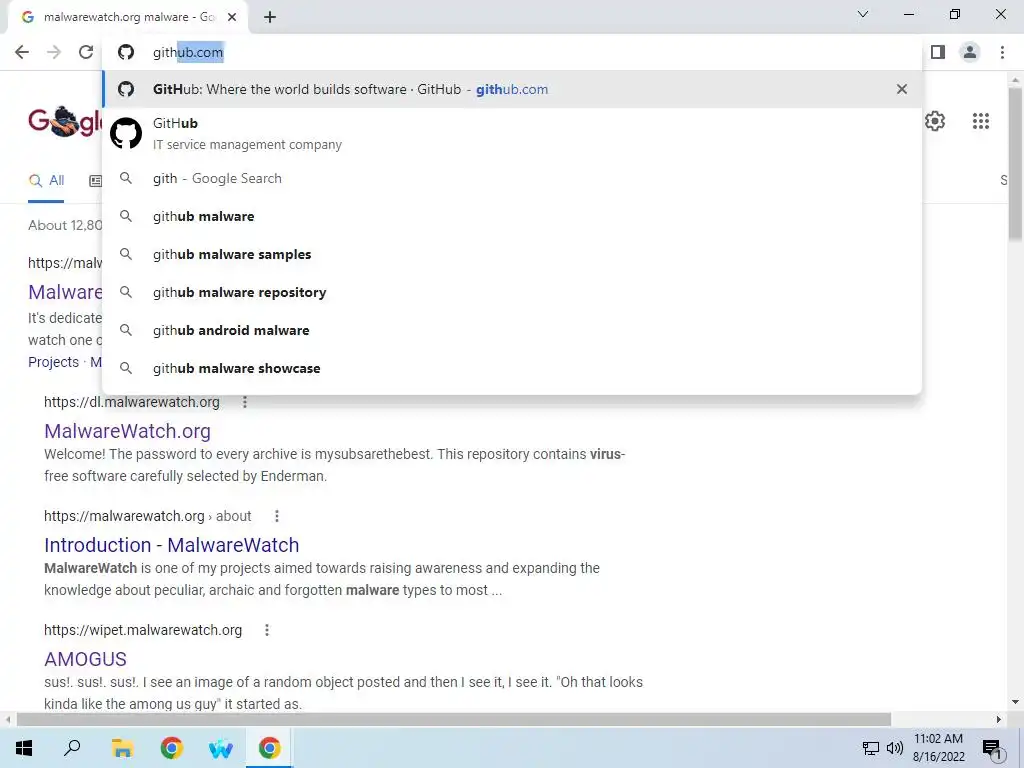
Task: Open Chrome three-dot menu
Action: 1002,52
